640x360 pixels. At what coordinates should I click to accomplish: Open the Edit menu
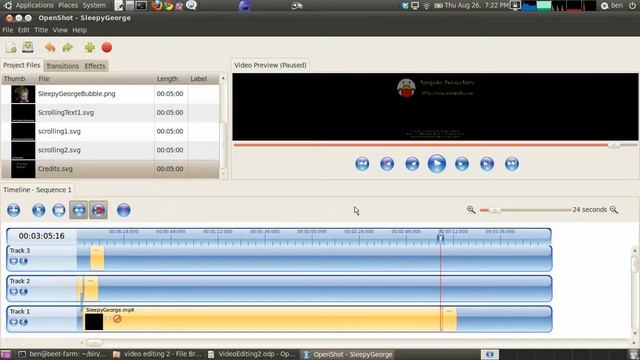24,30
